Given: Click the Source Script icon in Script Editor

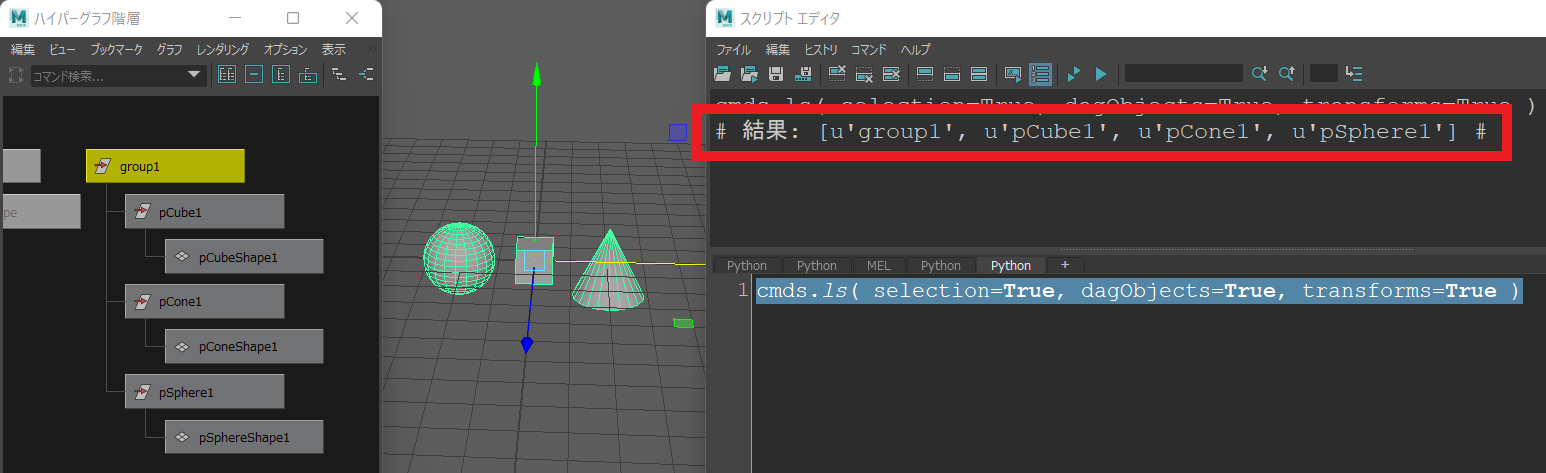Looking at the screenshot, I should coord(748,73).
